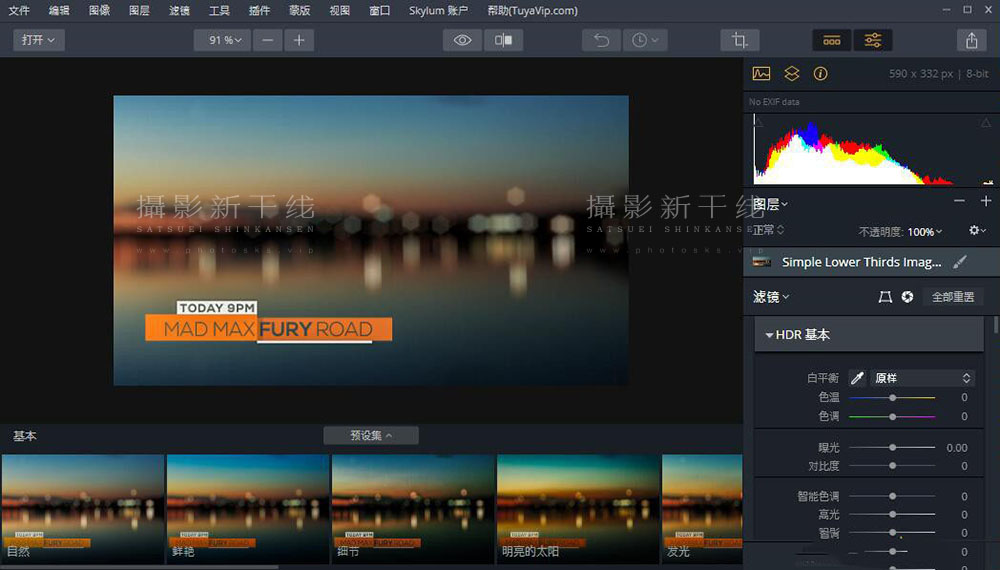
Task: Toggle the eye preview icon
Action: (462, 40)
